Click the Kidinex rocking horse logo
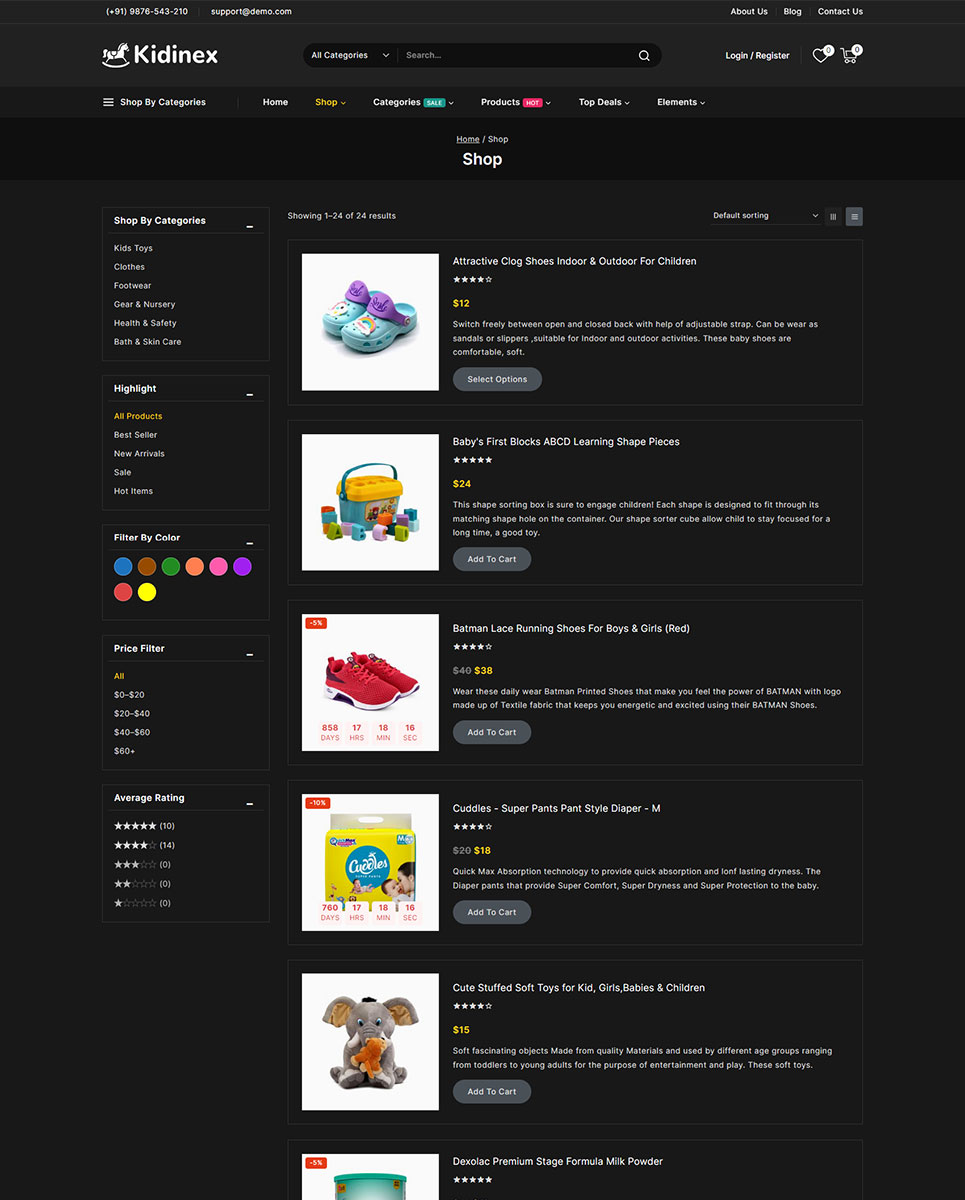Viewport: 965px width, 1200px height. pyautogui.click(x=160, y=55)
